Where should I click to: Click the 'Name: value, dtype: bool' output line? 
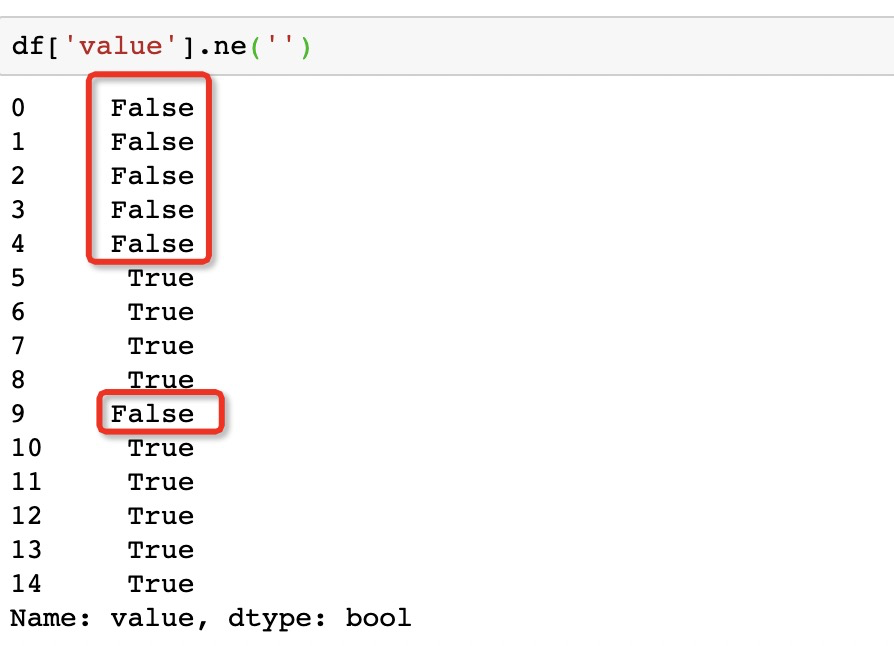point(210,619)
